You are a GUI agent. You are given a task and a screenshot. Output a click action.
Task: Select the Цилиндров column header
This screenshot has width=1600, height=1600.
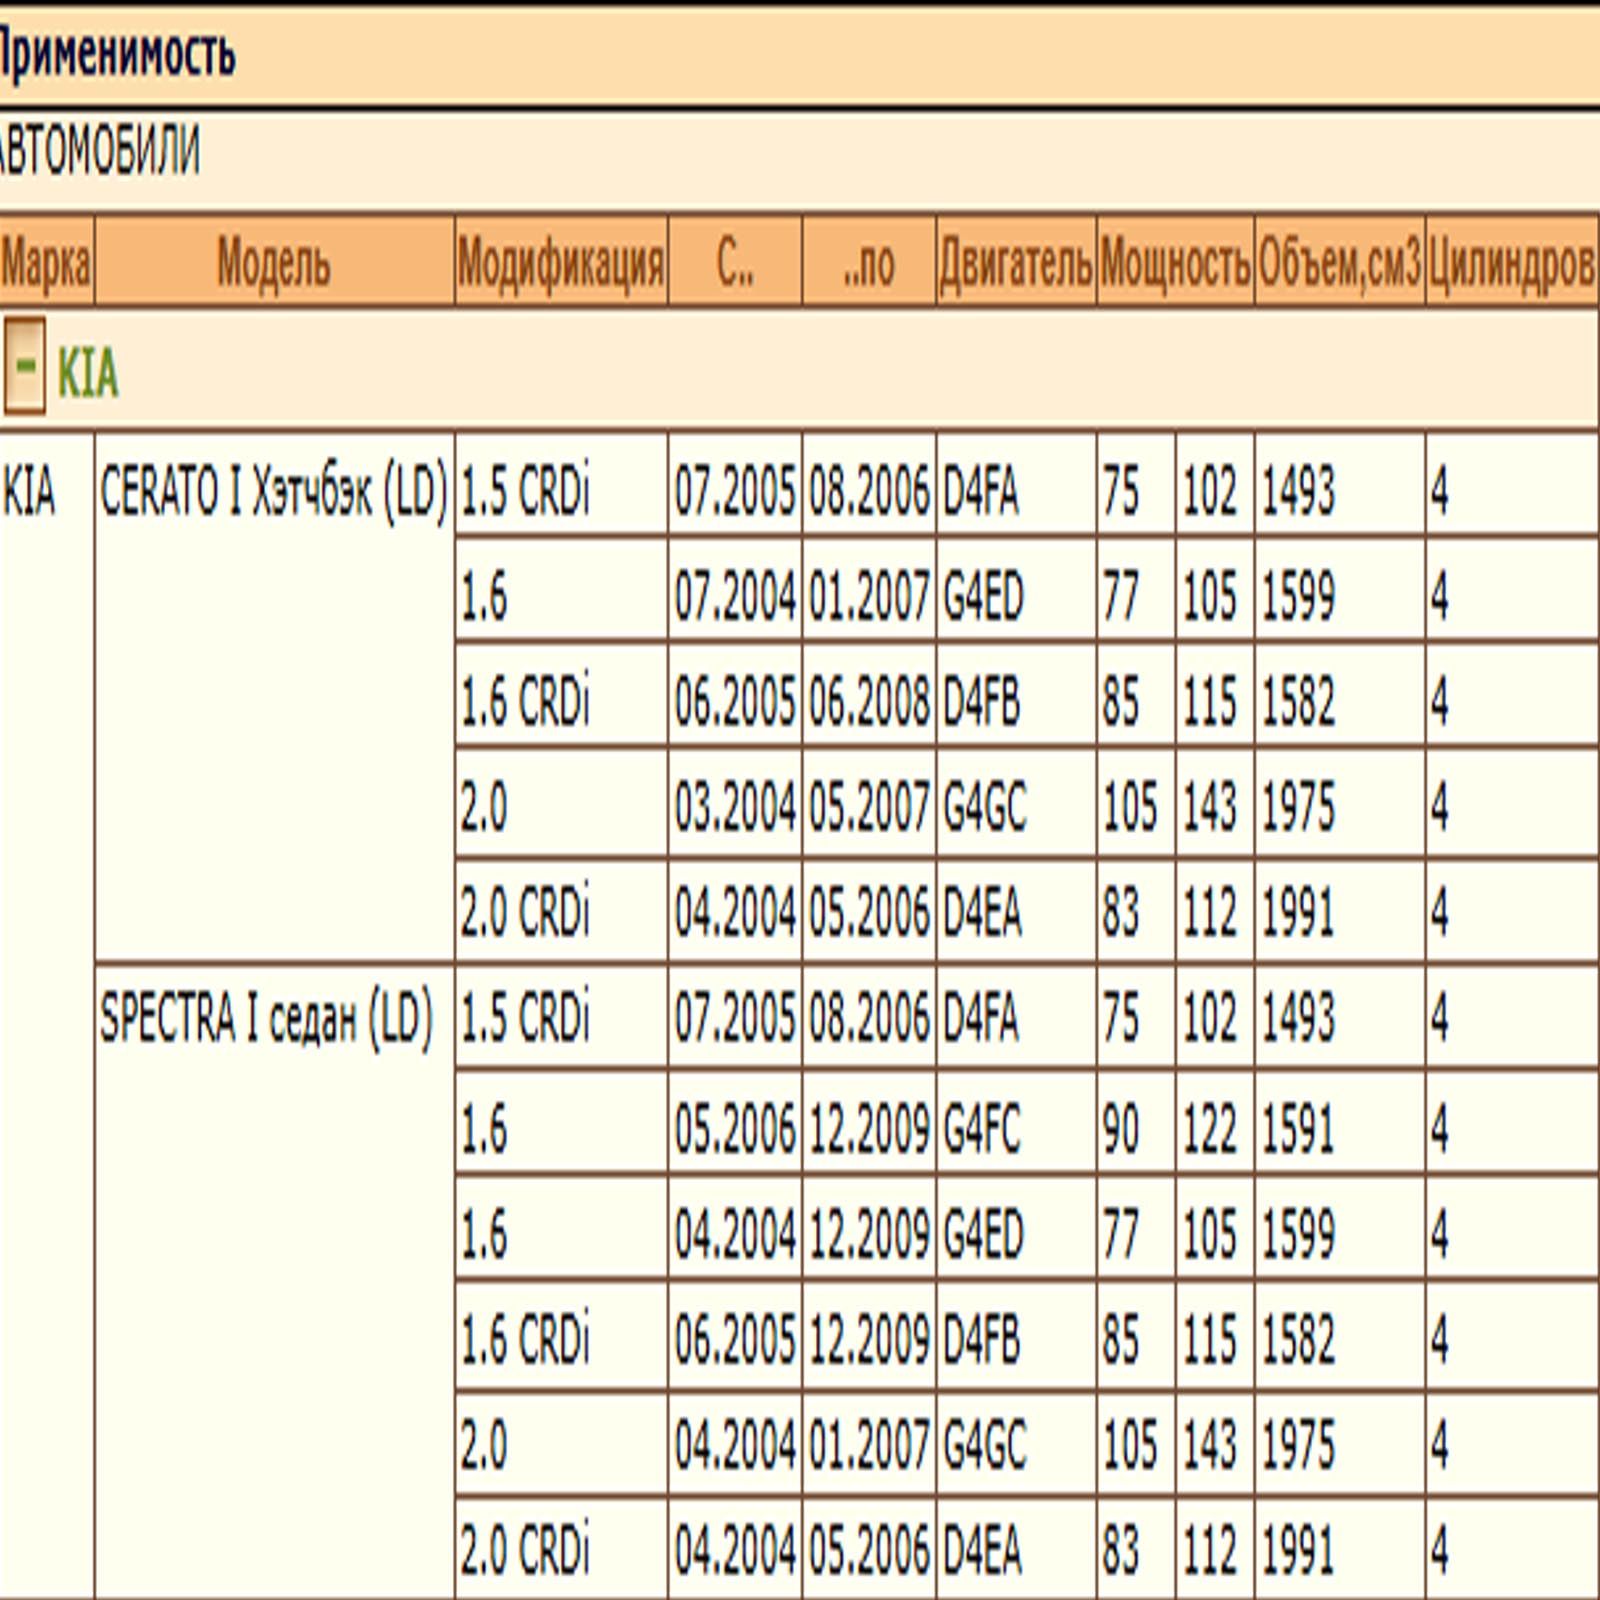pyautogui.click(x=1512, y=264)
